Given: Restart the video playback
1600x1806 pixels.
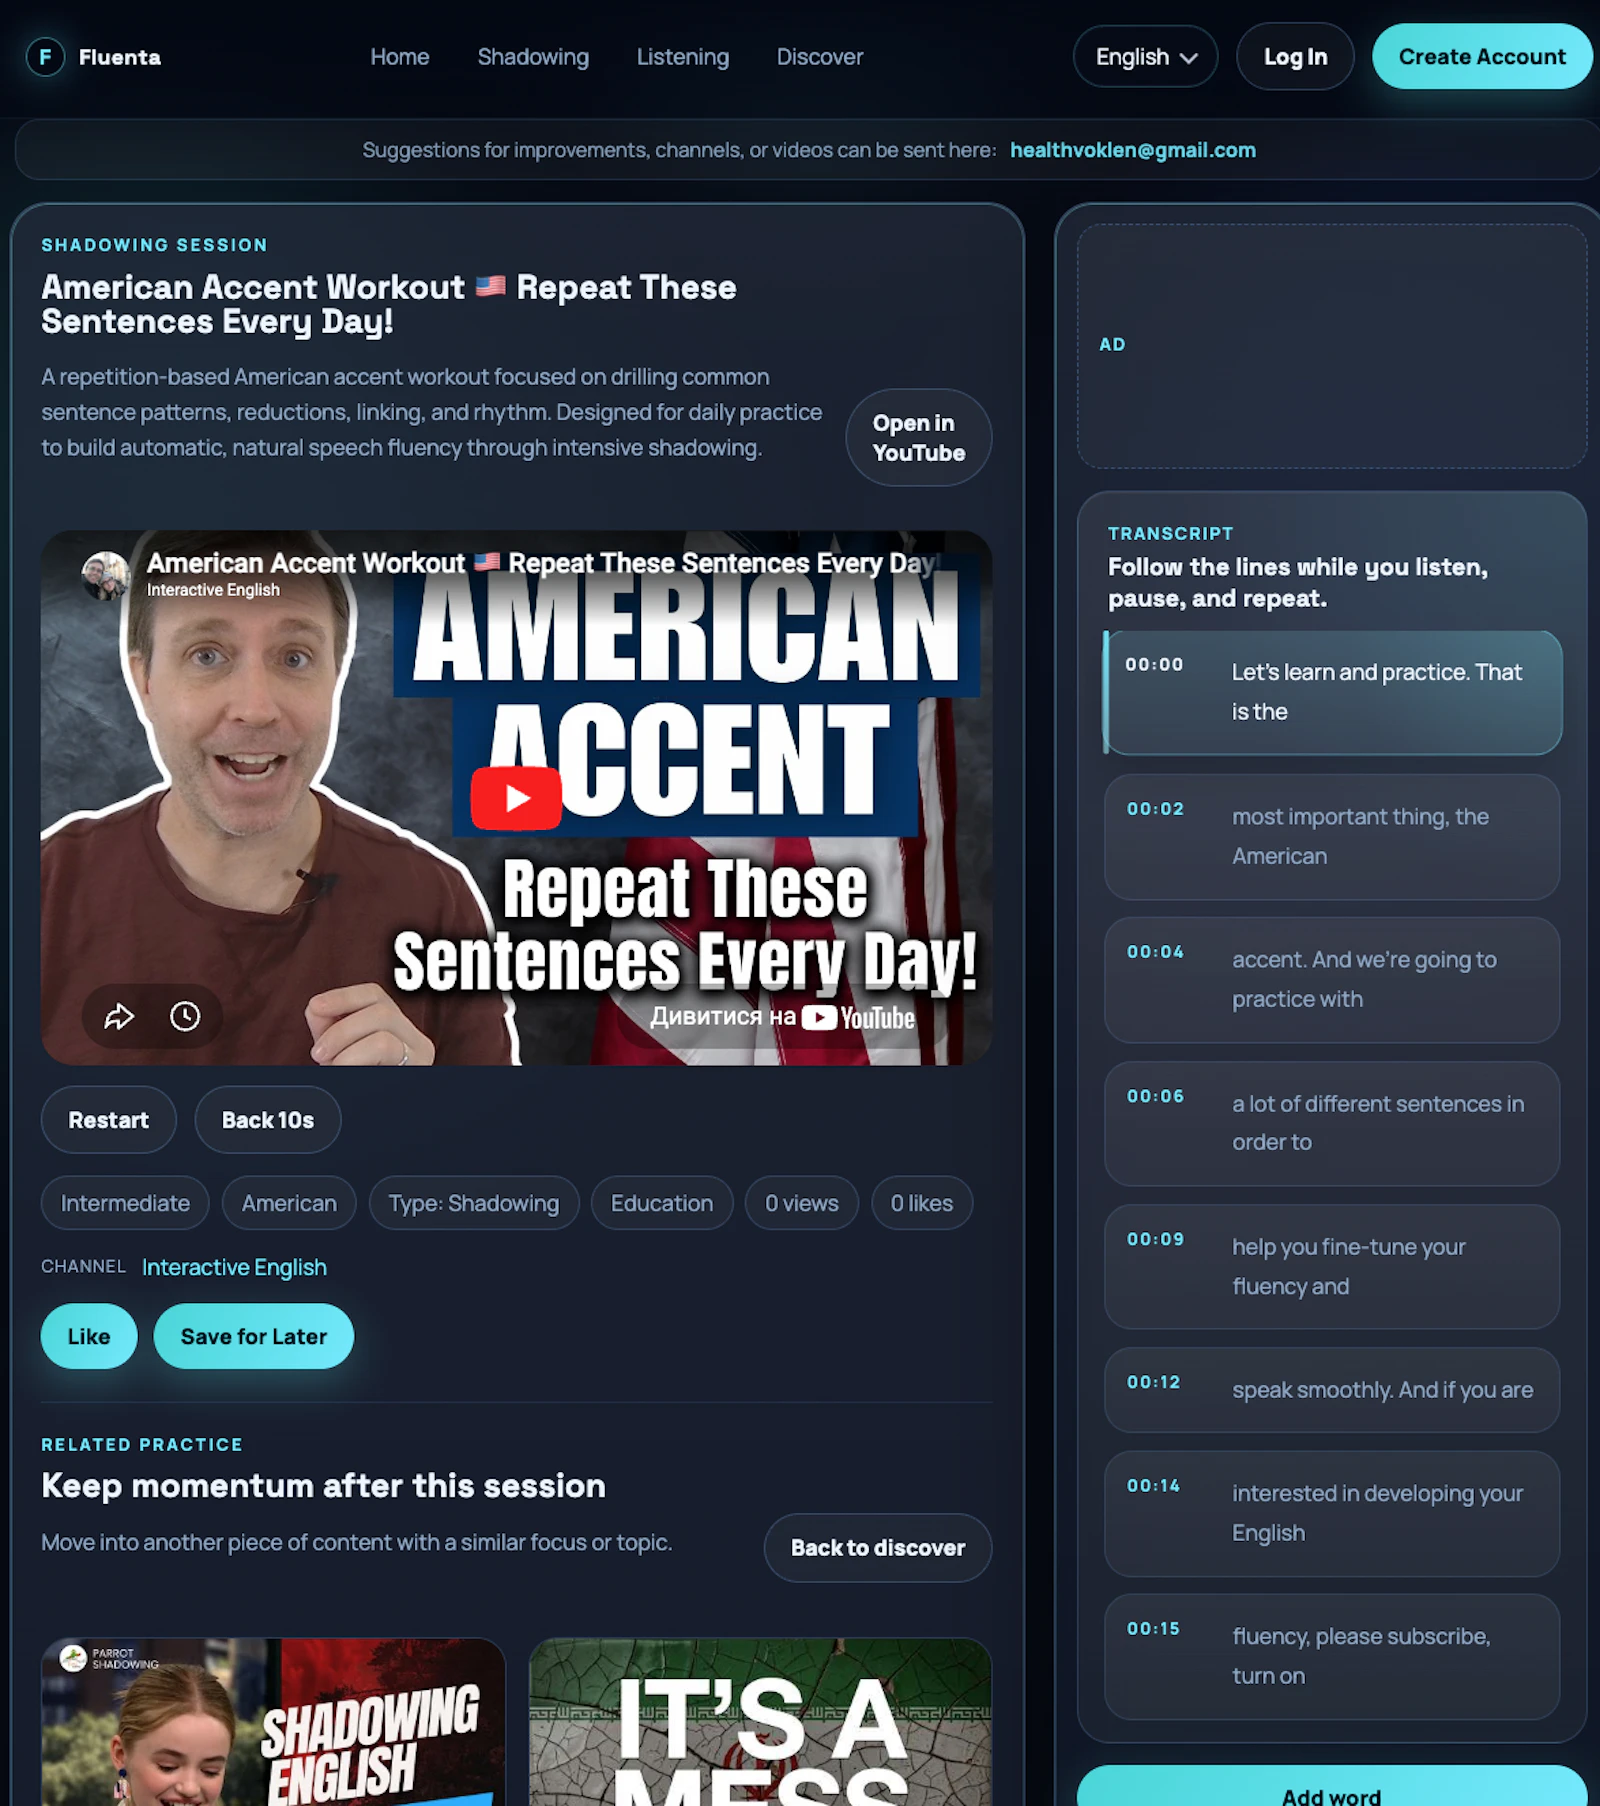Looking at the screenshot, I should (109, 1120).
